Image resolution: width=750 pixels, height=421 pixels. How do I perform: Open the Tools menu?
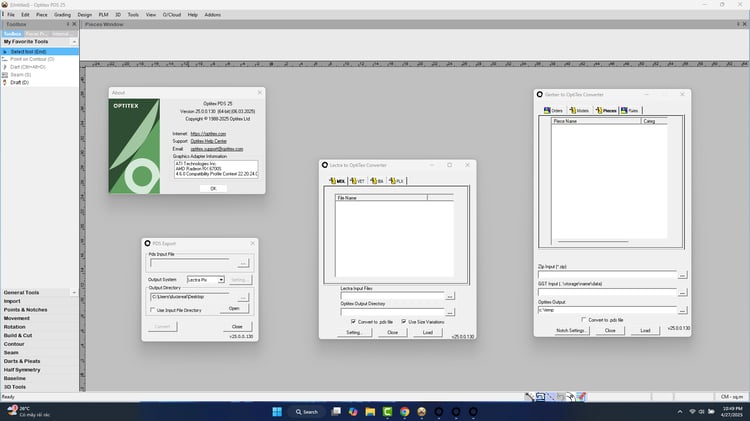click(x=133, y=15)
